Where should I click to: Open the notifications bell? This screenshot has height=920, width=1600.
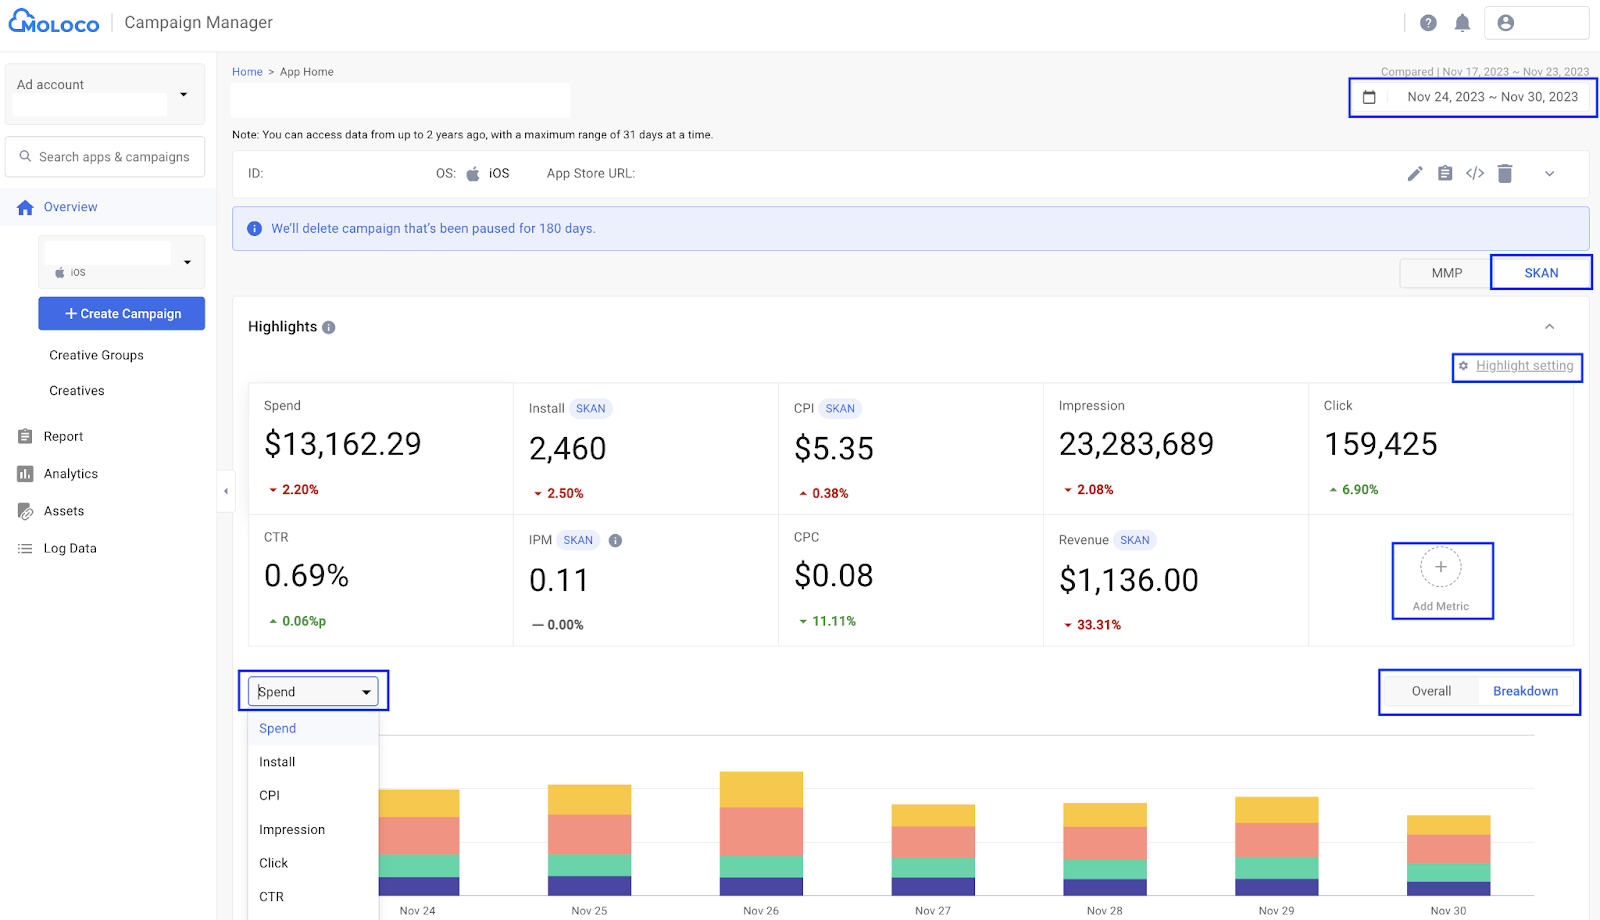coord(1462,23)
